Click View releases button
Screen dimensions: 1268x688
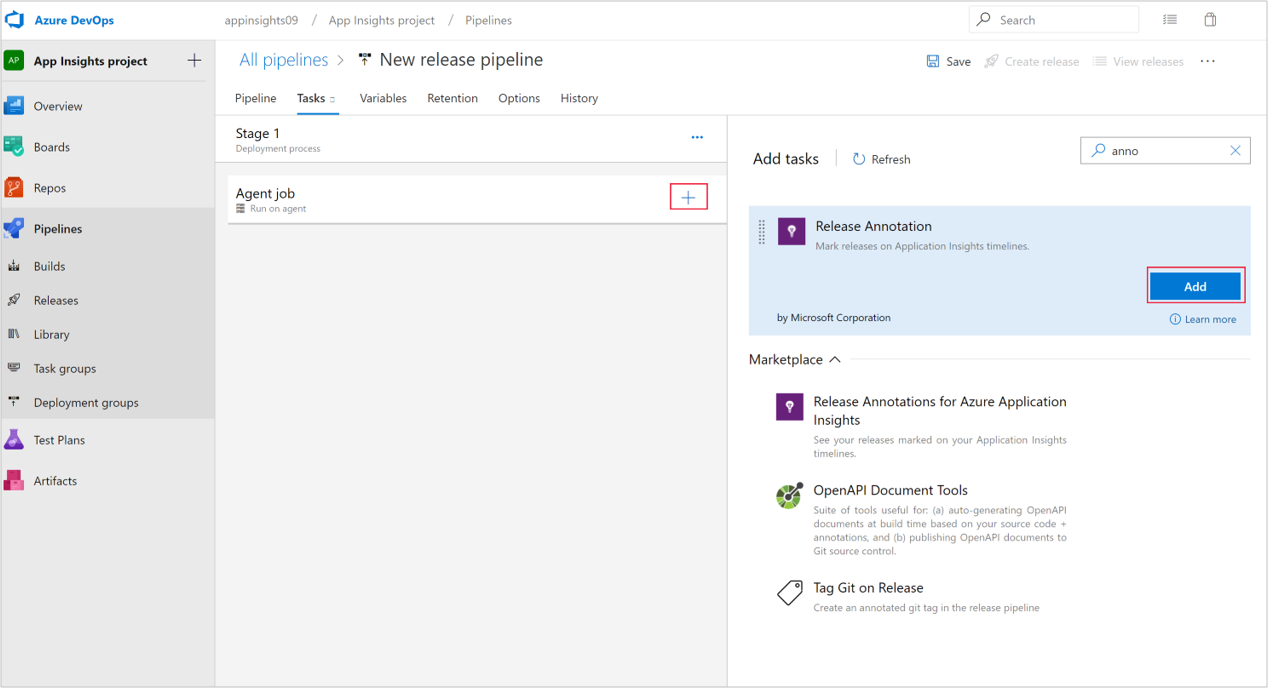[x=1138, y=61]
